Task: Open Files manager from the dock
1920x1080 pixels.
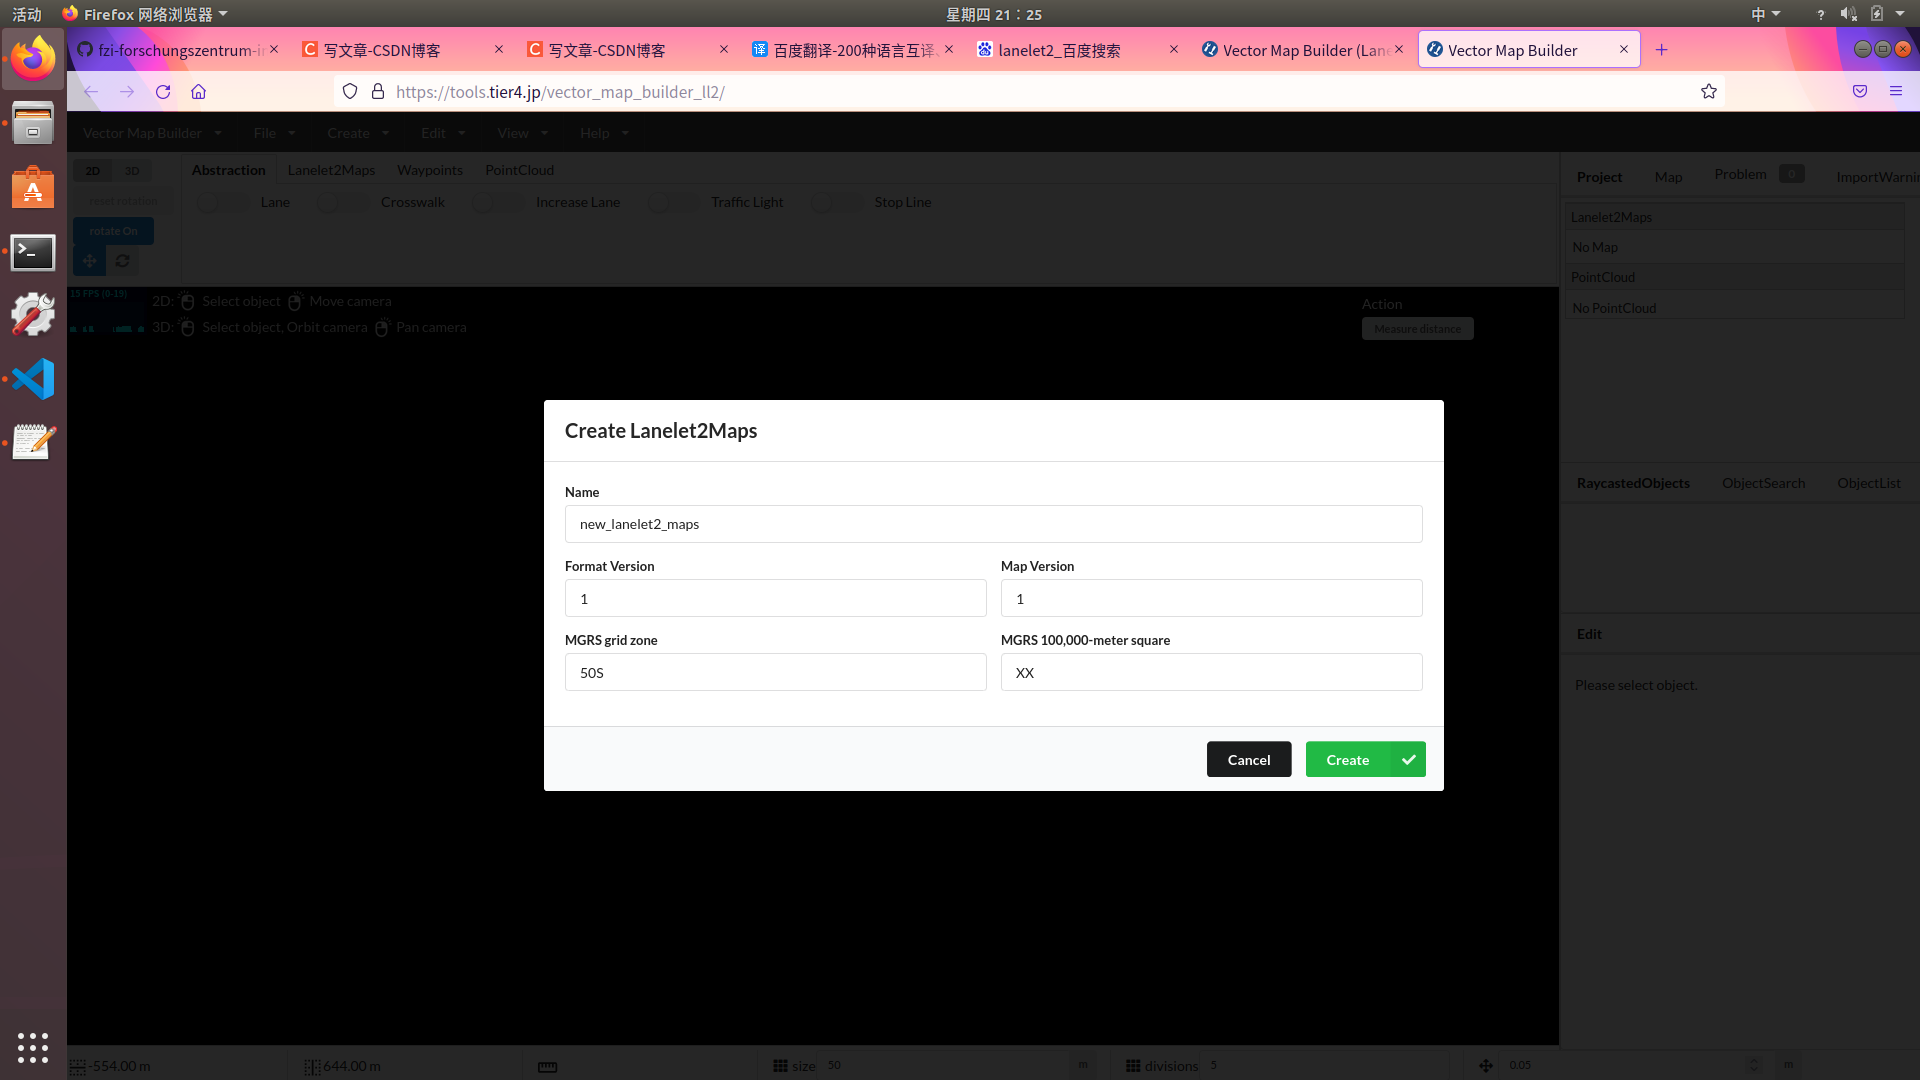Action: 33,123
